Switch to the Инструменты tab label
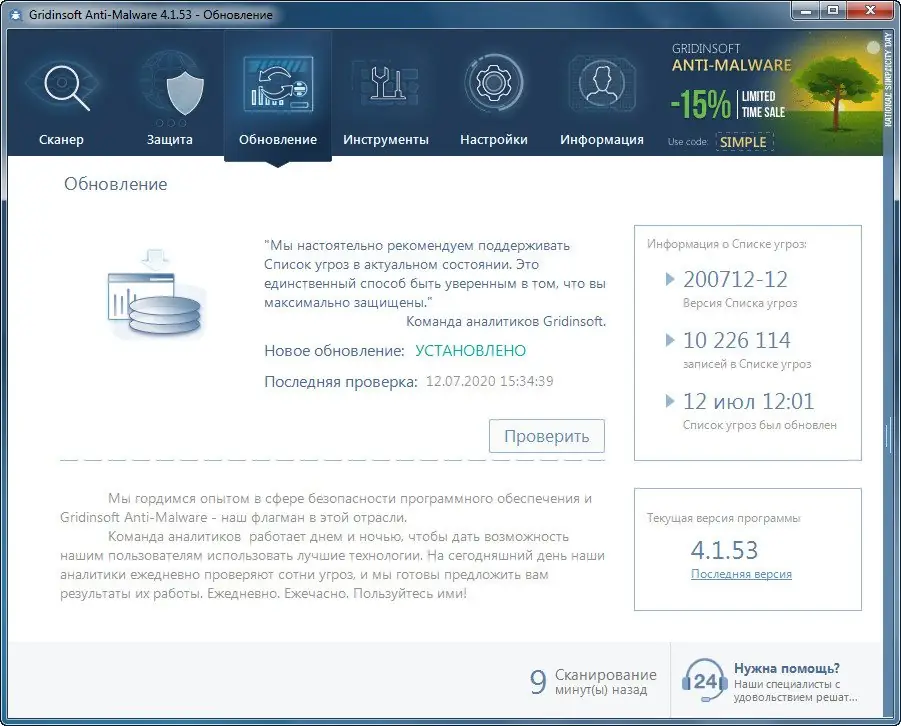The image size is (901, 726). [x=386, y=140]
